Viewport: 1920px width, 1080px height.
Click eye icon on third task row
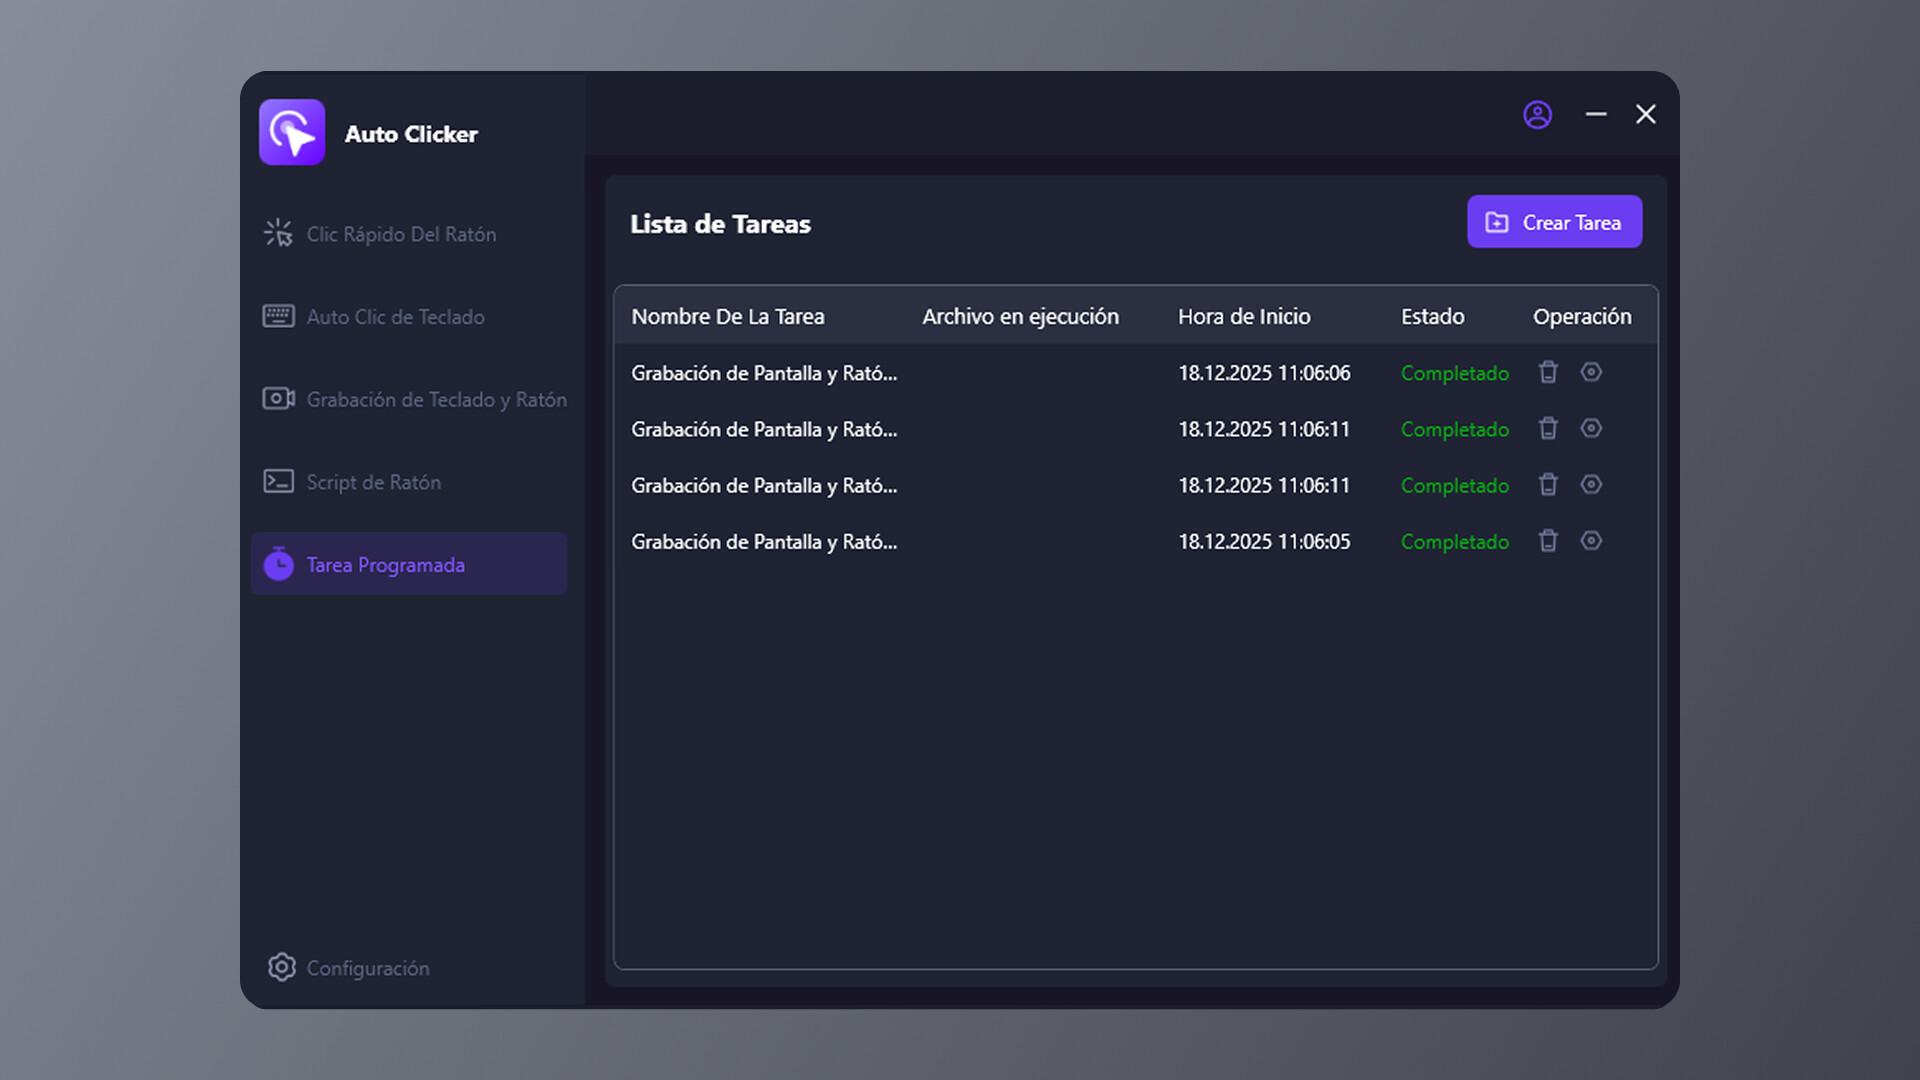[x=1591, y=485]
